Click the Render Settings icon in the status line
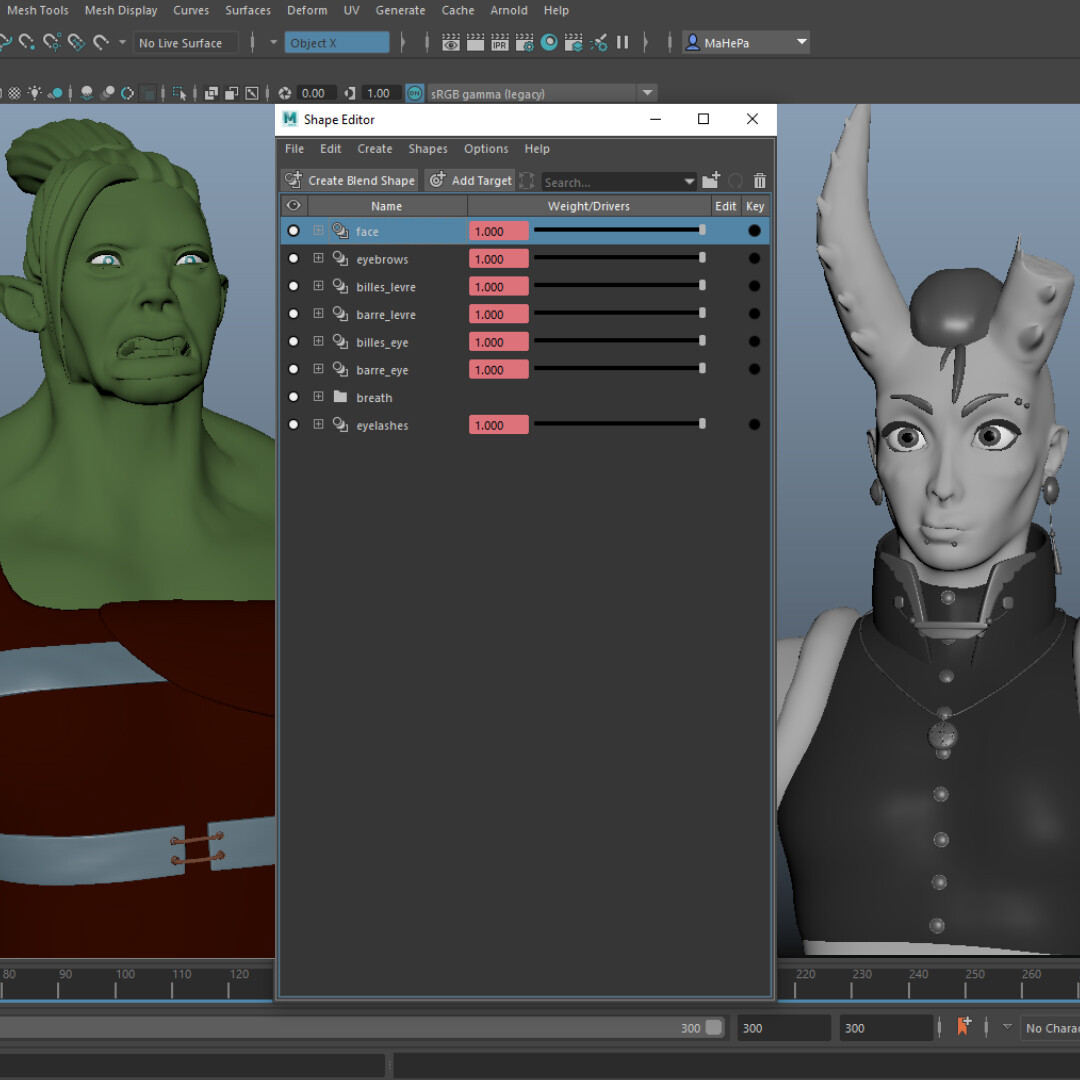Image resolution: width=1080 pixels, height=1080 pixels. [524, 43]
